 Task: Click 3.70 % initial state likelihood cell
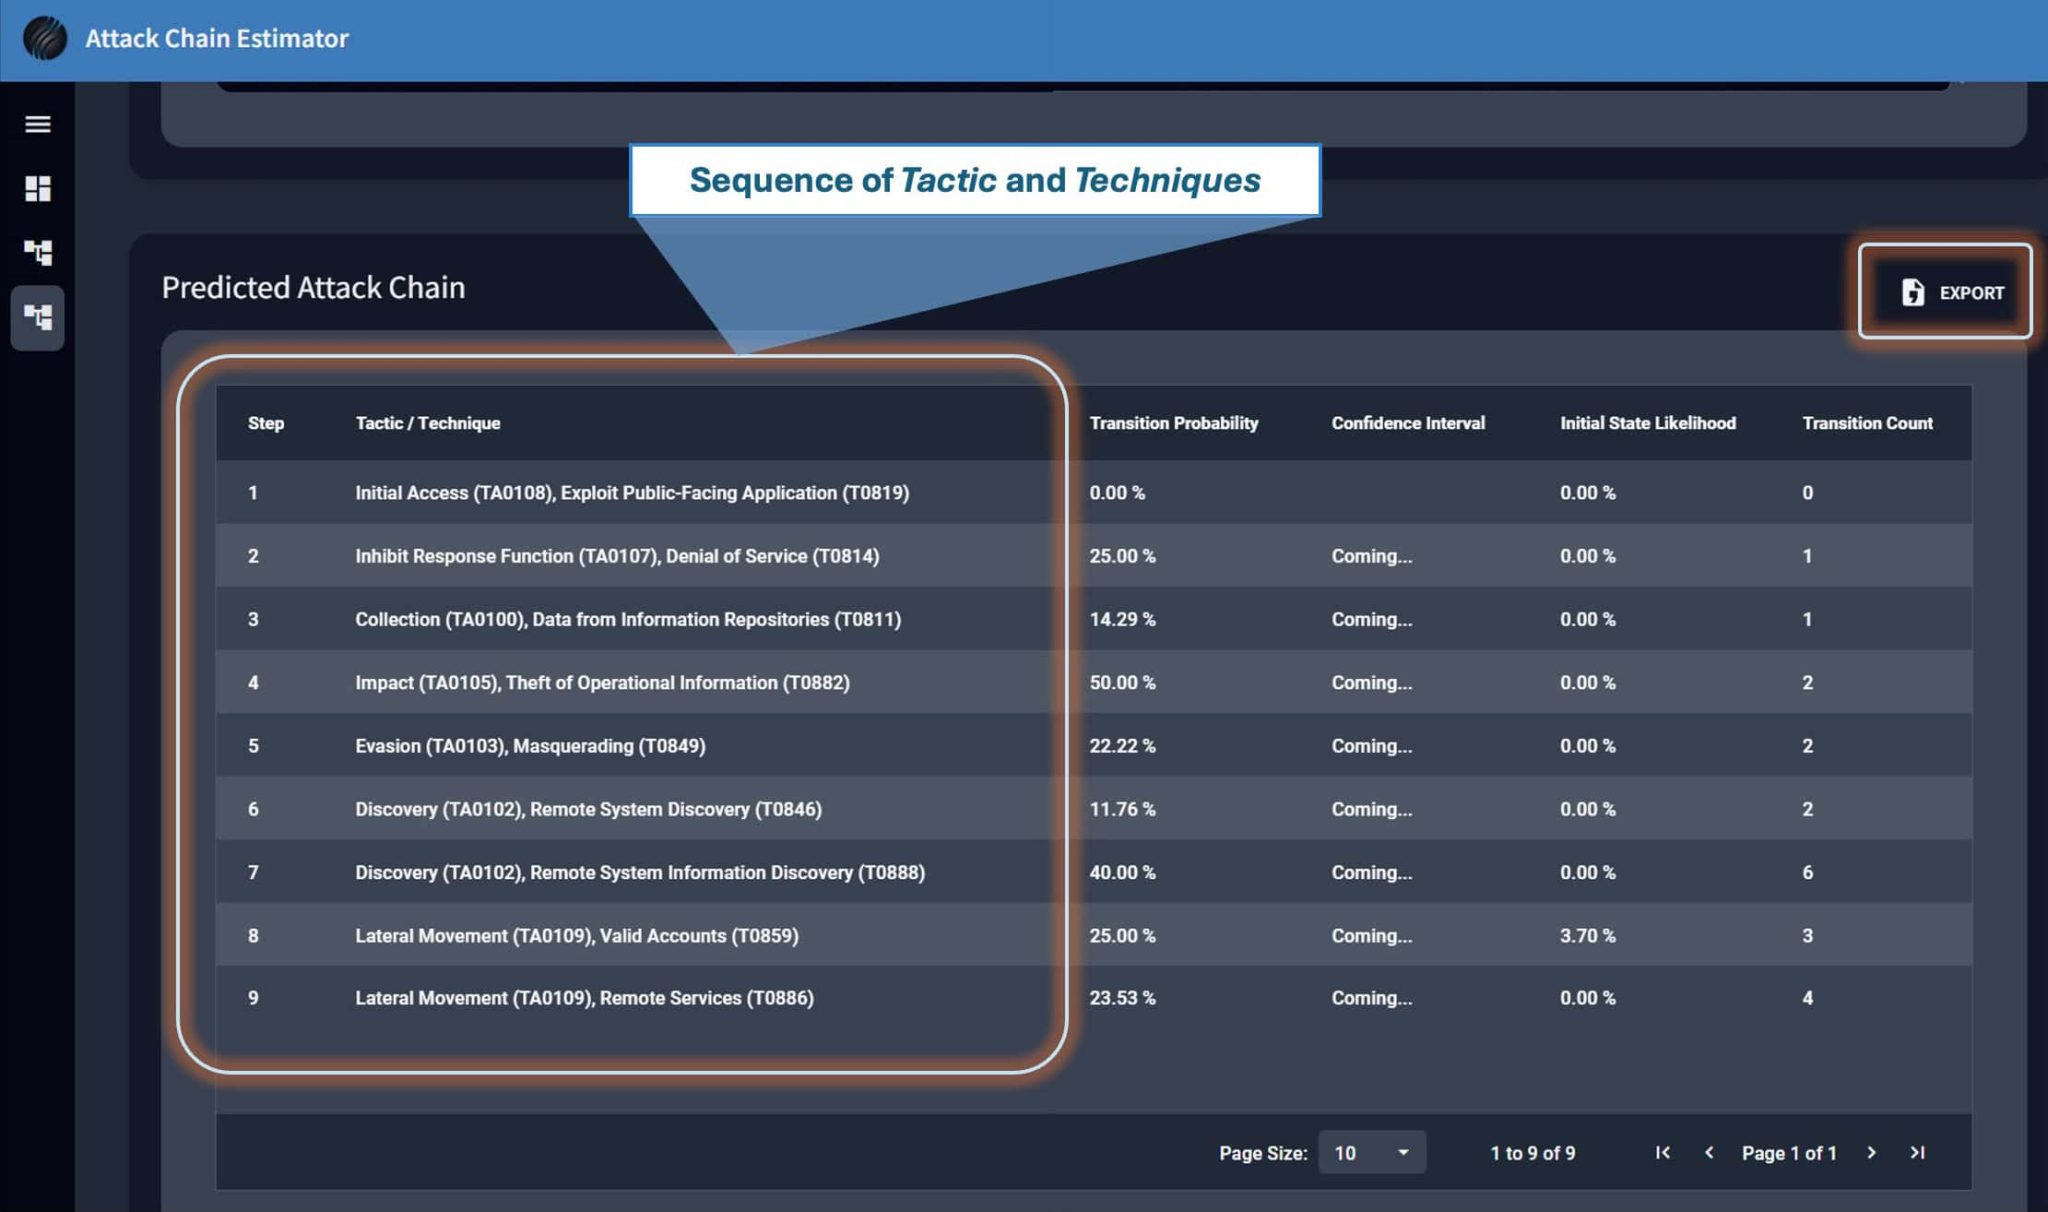tap(1587, 935)
